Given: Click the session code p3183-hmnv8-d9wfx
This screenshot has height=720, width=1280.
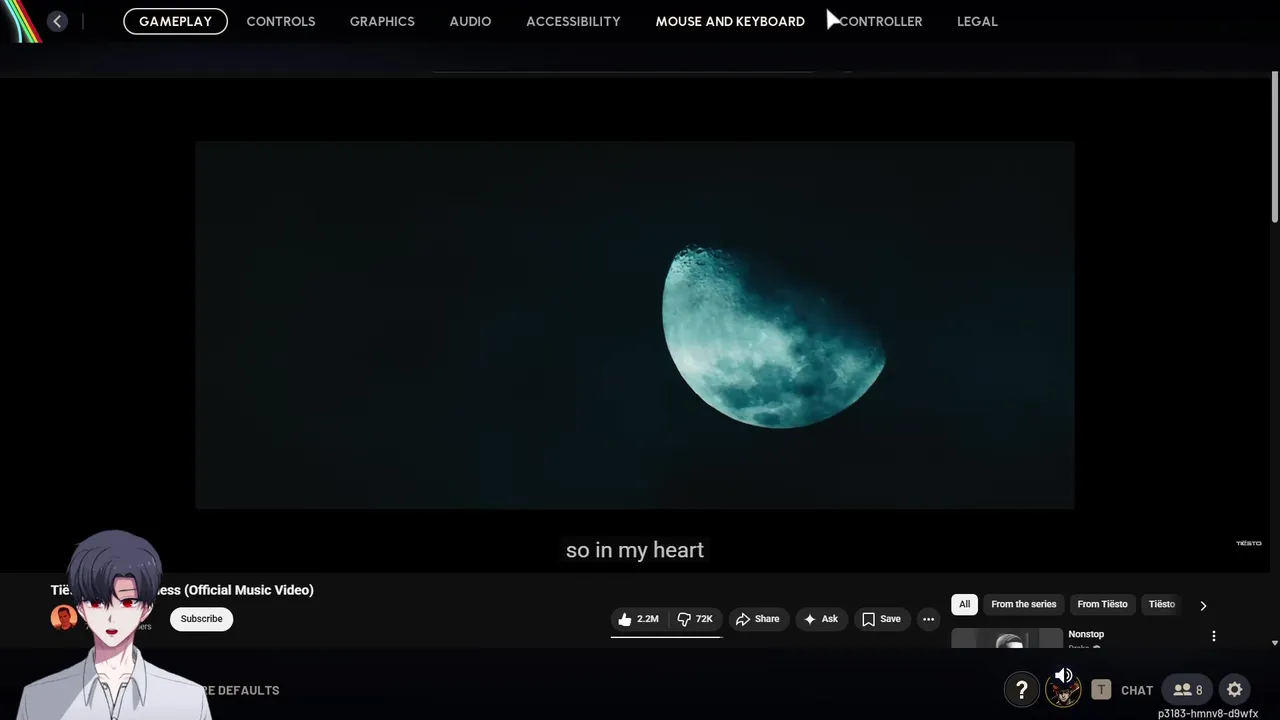Looking at the screenshot, I should coord(1208,714).
